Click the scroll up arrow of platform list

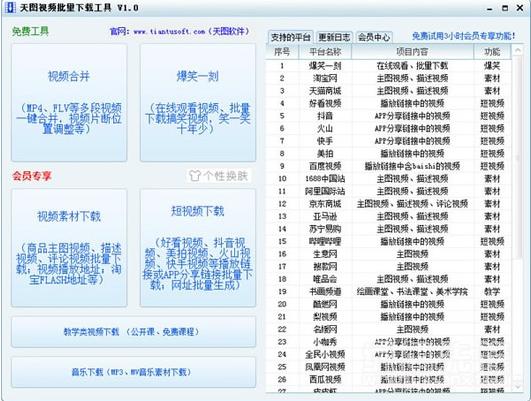coord(517,50)
